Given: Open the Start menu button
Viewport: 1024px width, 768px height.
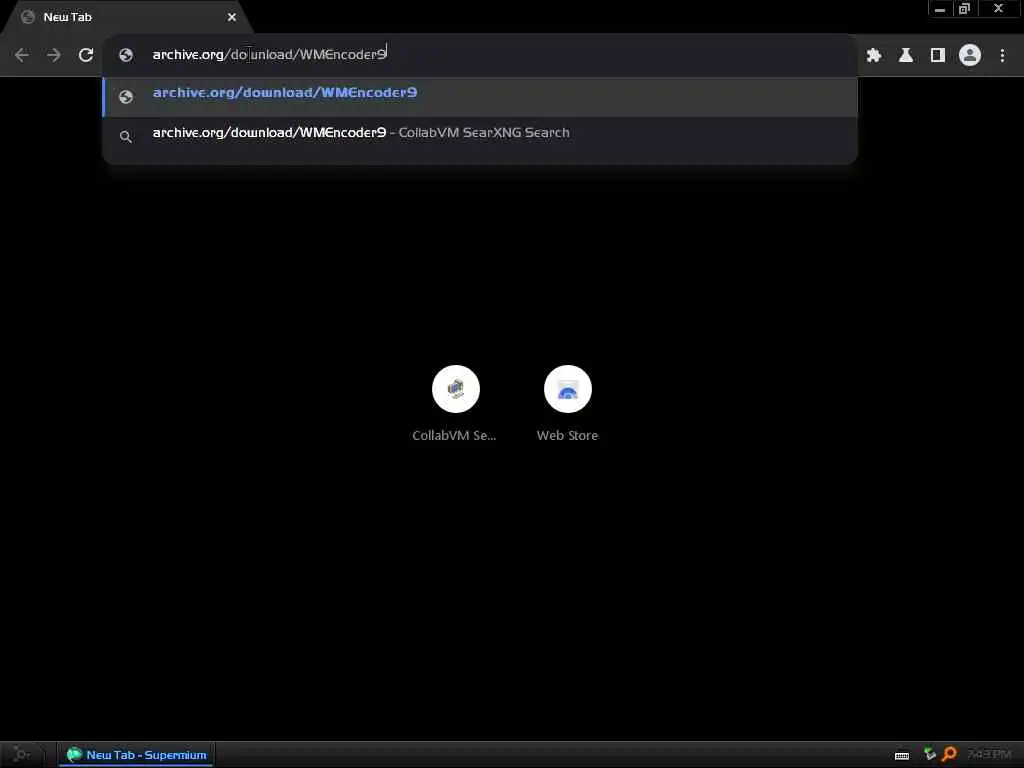Looking at the screenshot, I should click(21, 755).
